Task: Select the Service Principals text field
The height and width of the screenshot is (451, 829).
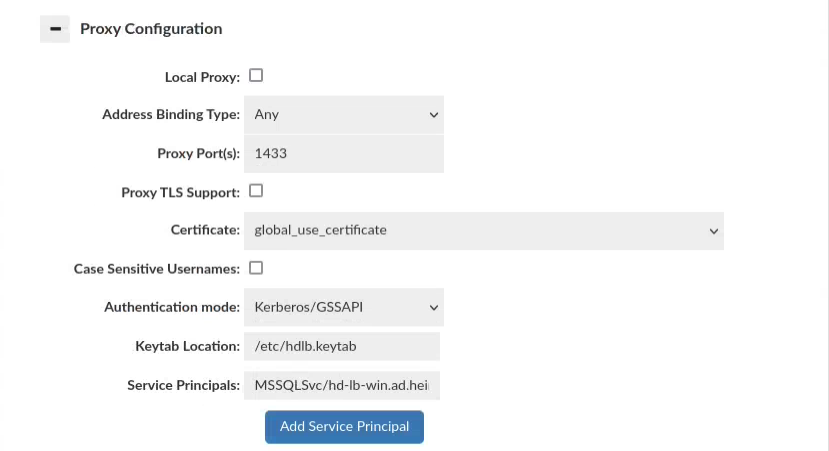Action: pos(341,386)
